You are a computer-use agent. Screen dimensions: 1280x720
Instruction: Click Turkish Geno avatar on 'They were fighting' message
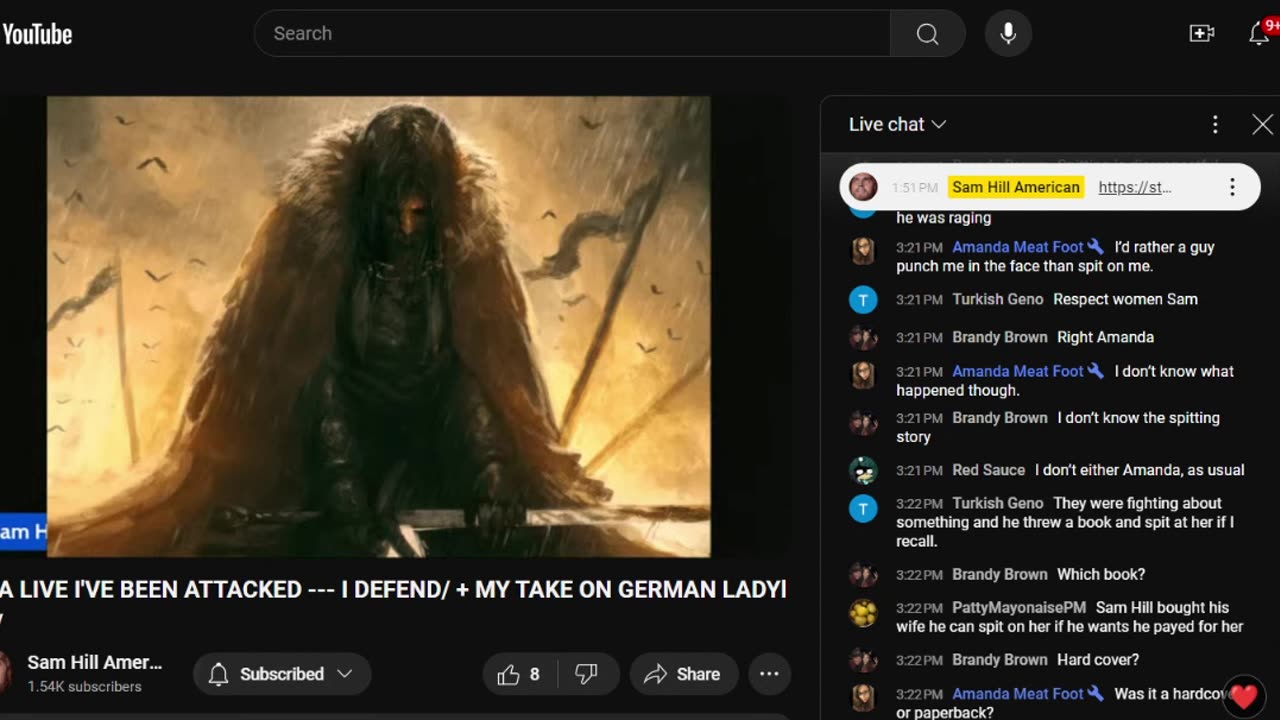tap(863, 508)
